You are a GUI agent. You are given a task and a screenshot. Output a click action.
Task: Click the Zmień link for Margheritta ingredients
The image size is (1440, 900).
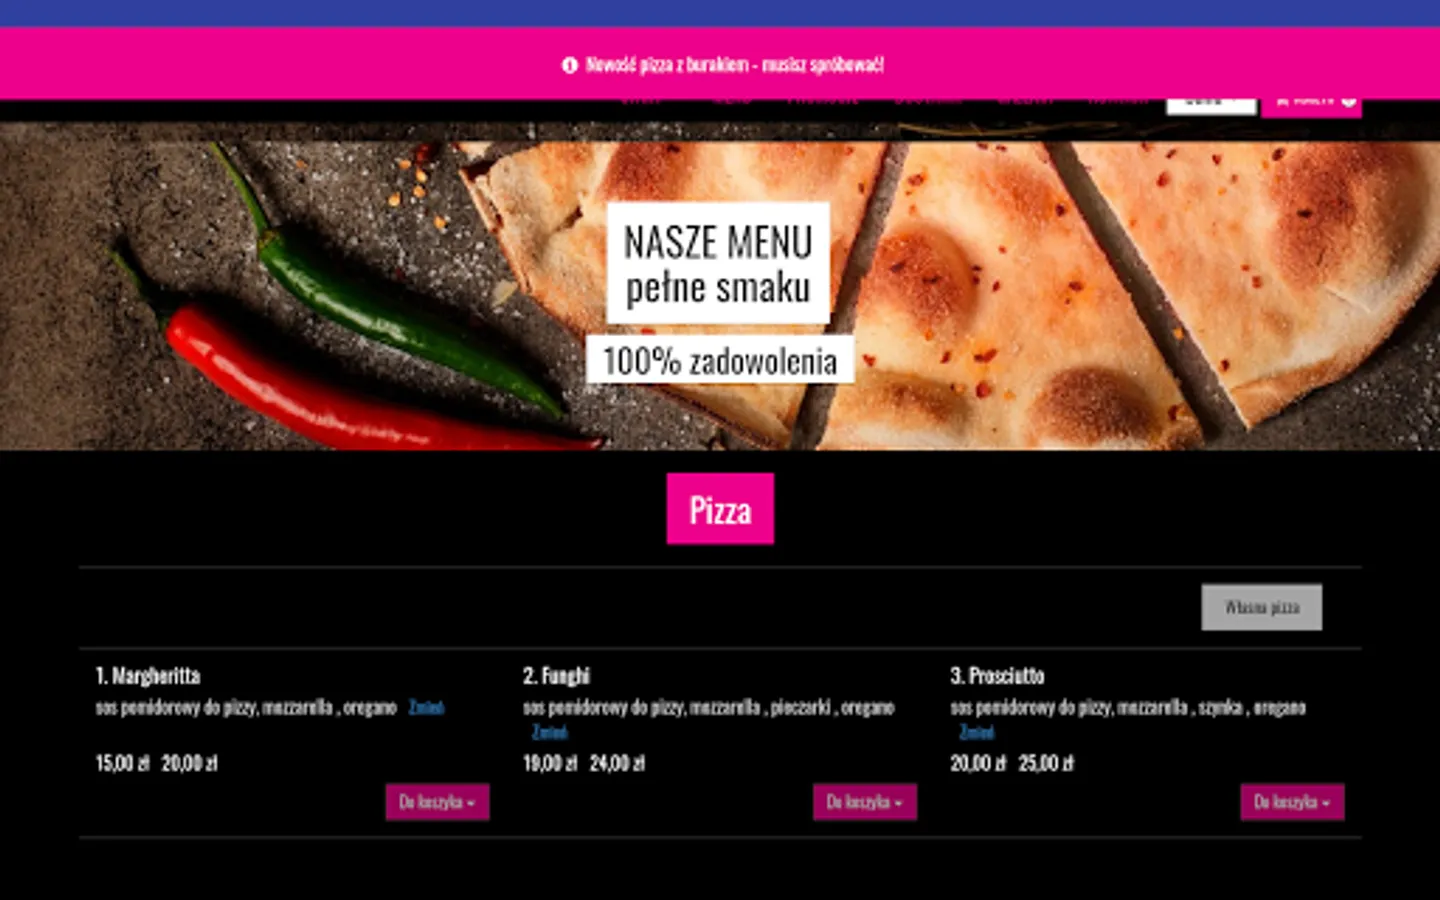(x=426, y=708)
